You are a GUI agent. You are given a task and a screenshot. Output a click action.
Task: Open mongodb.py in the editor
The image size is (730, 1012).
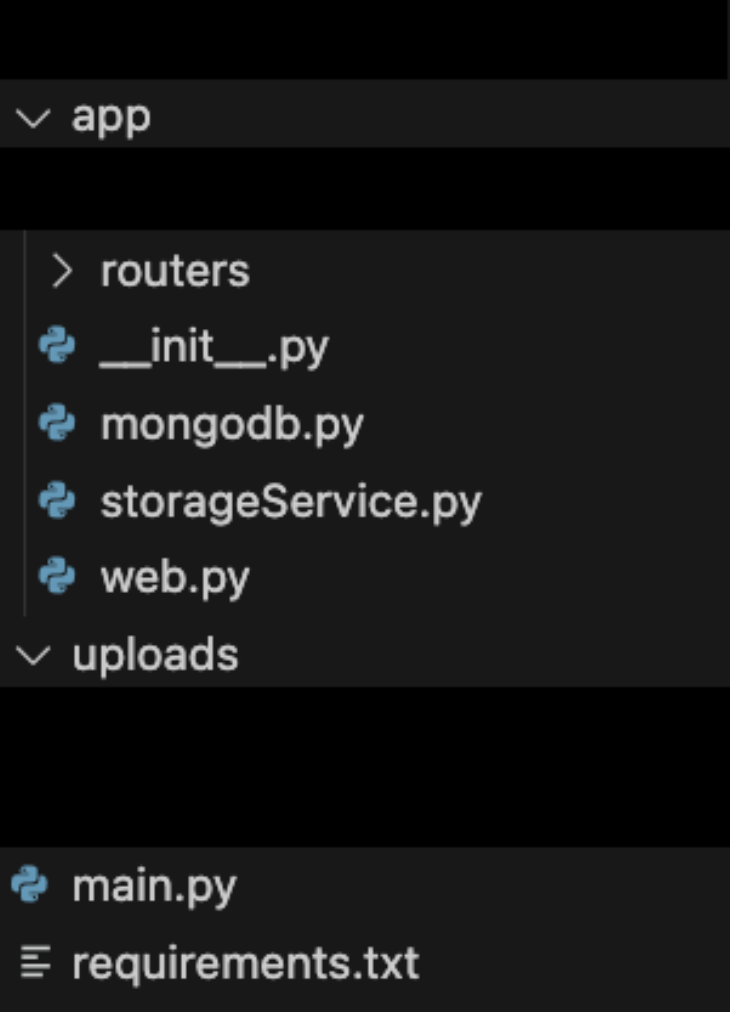pos(232,426)
